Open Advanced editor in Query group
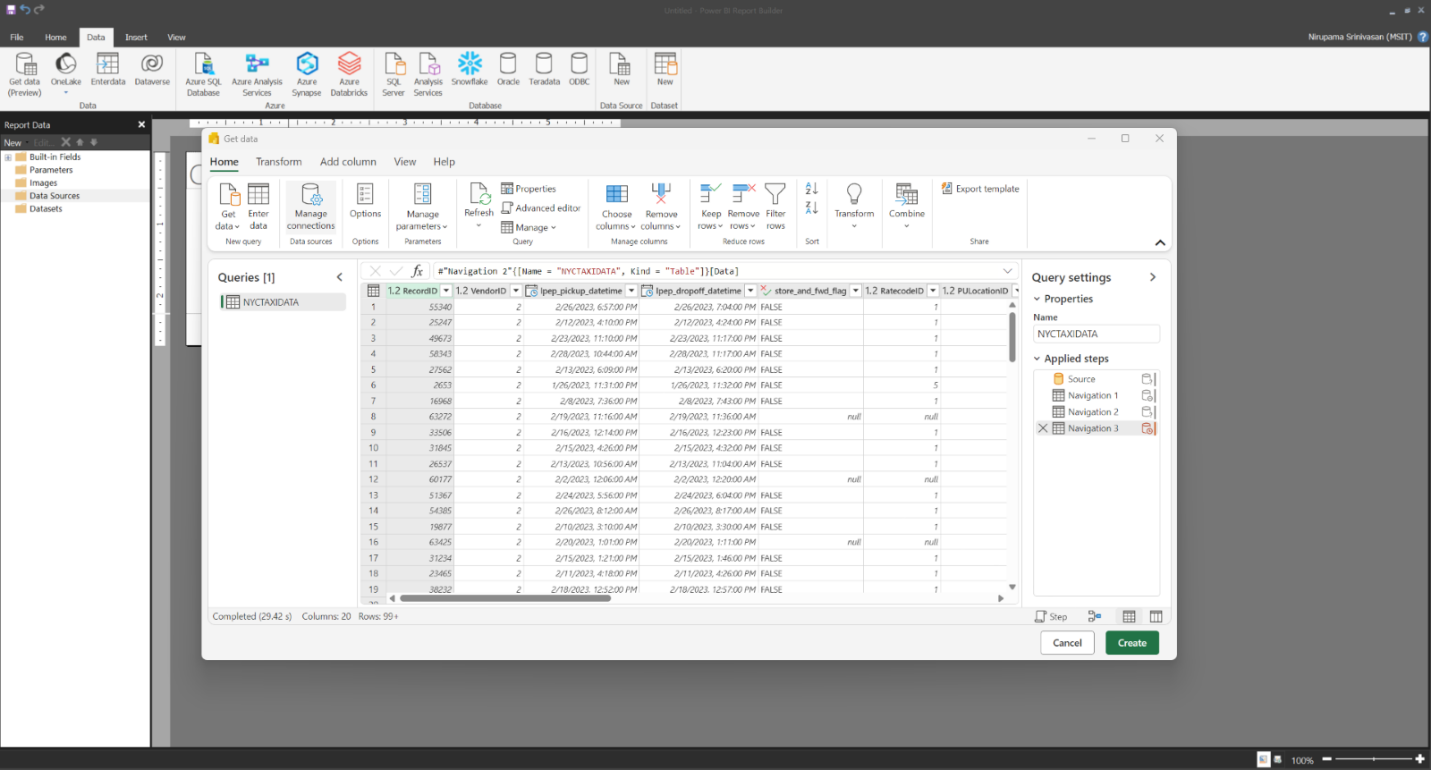The height and width of the screenshot is (770, 1431). 540,208
